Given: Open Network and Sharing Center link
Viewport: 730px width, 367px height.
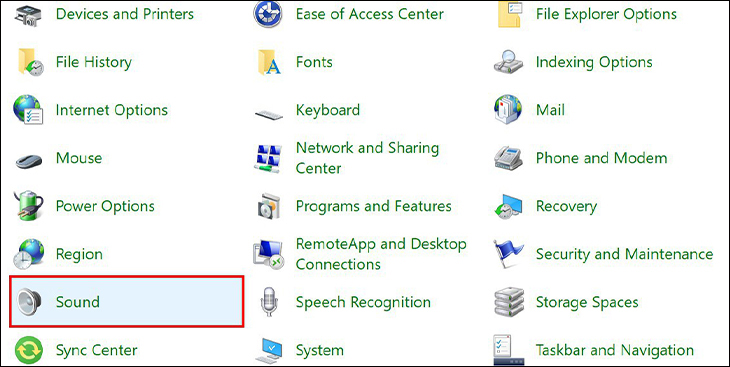Looking at the screenshot, I should (367, 158).
